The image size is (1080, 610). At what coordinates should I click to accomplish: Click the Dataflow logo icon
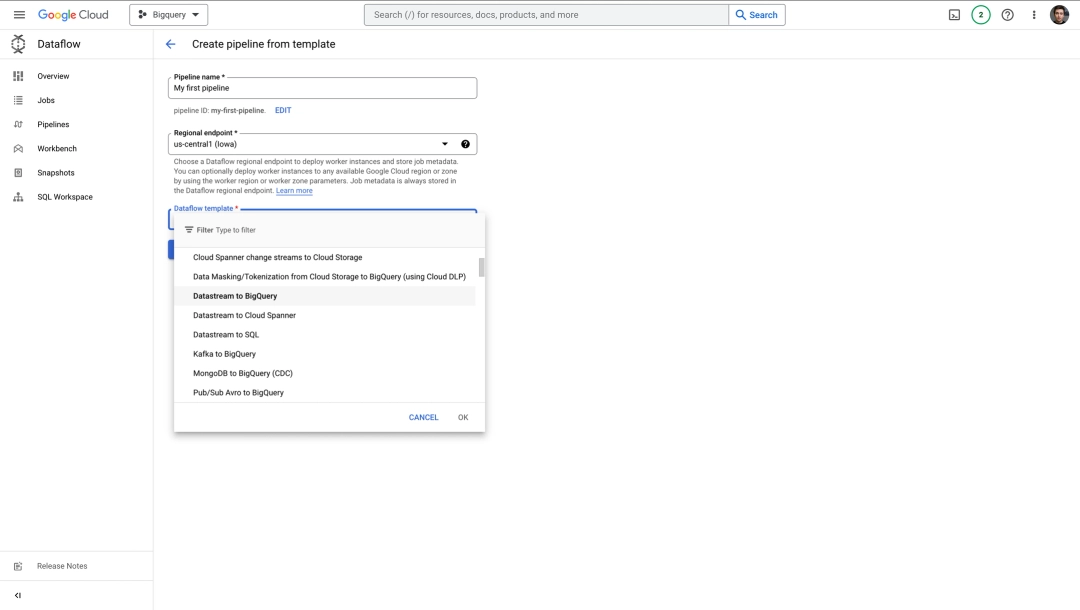click(x=16, y=44)
